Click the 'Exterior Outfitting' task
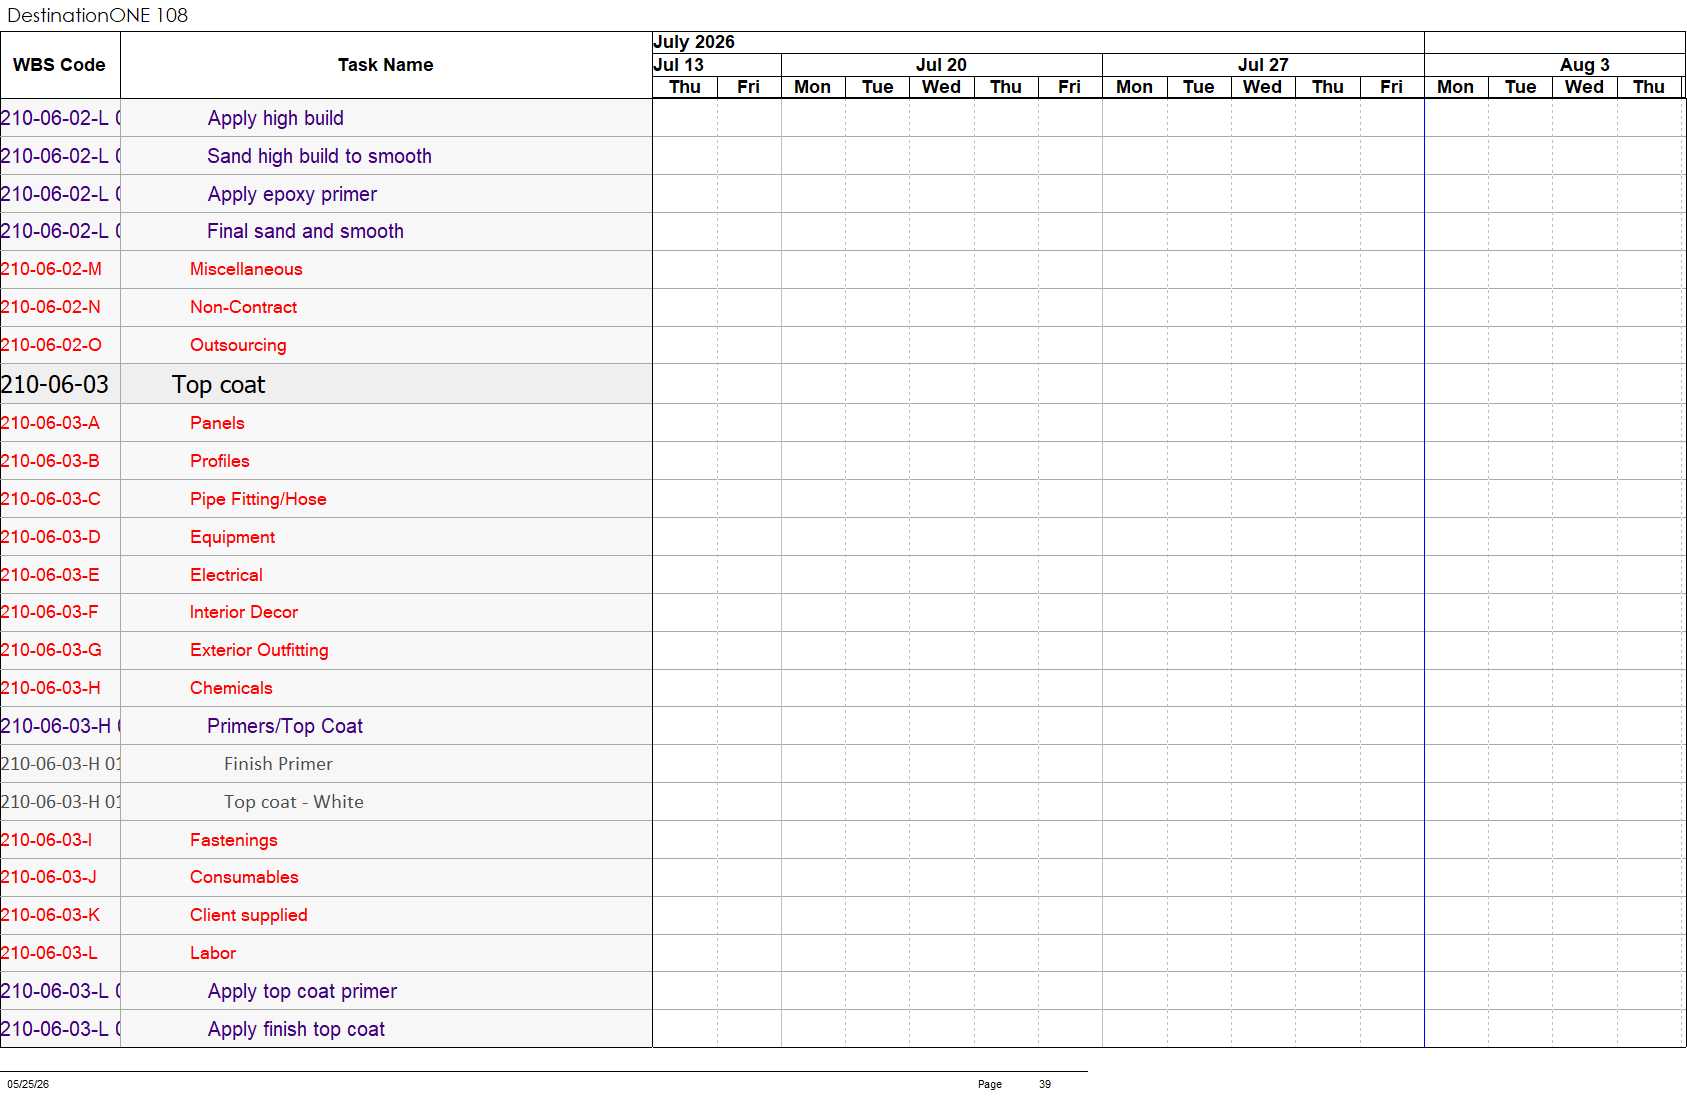This screenshot has height=1097, width=1687. pyautogui.click(x=259, y=650)
